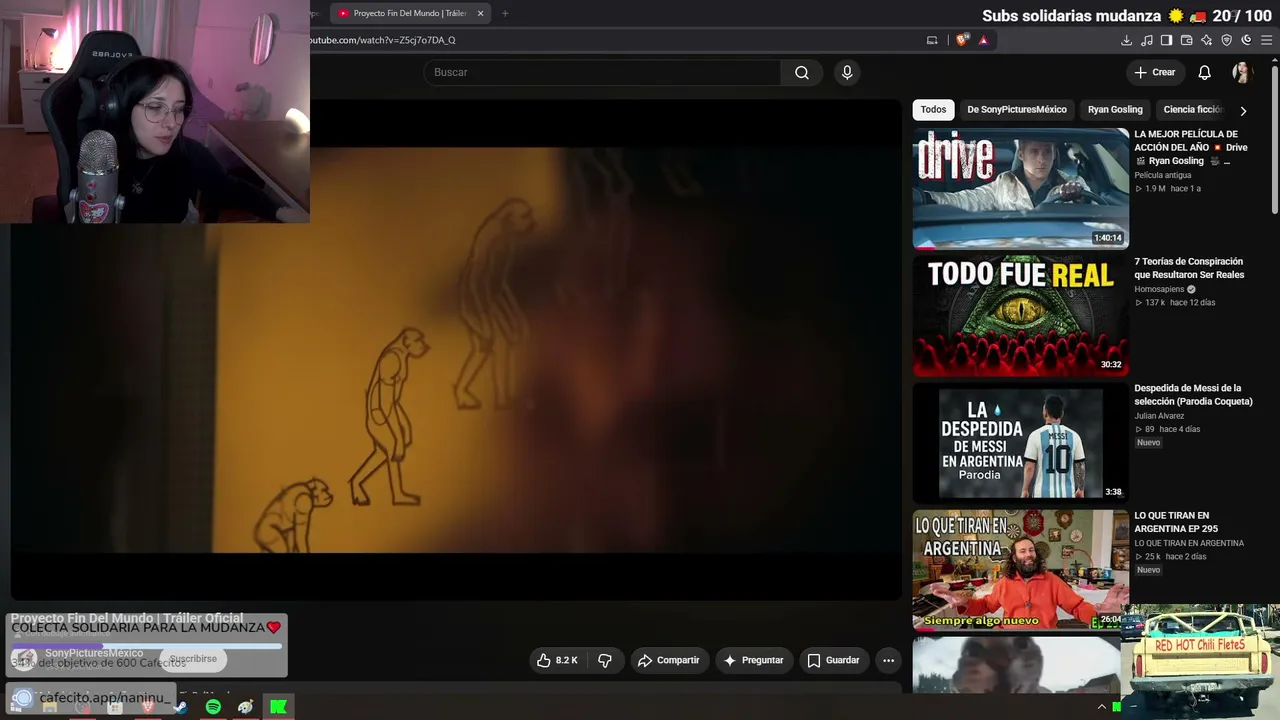1280x720 pixels.
Task: Select the De SonyPicturesMéxico filter chip
Action: (x=1017, y=110)
